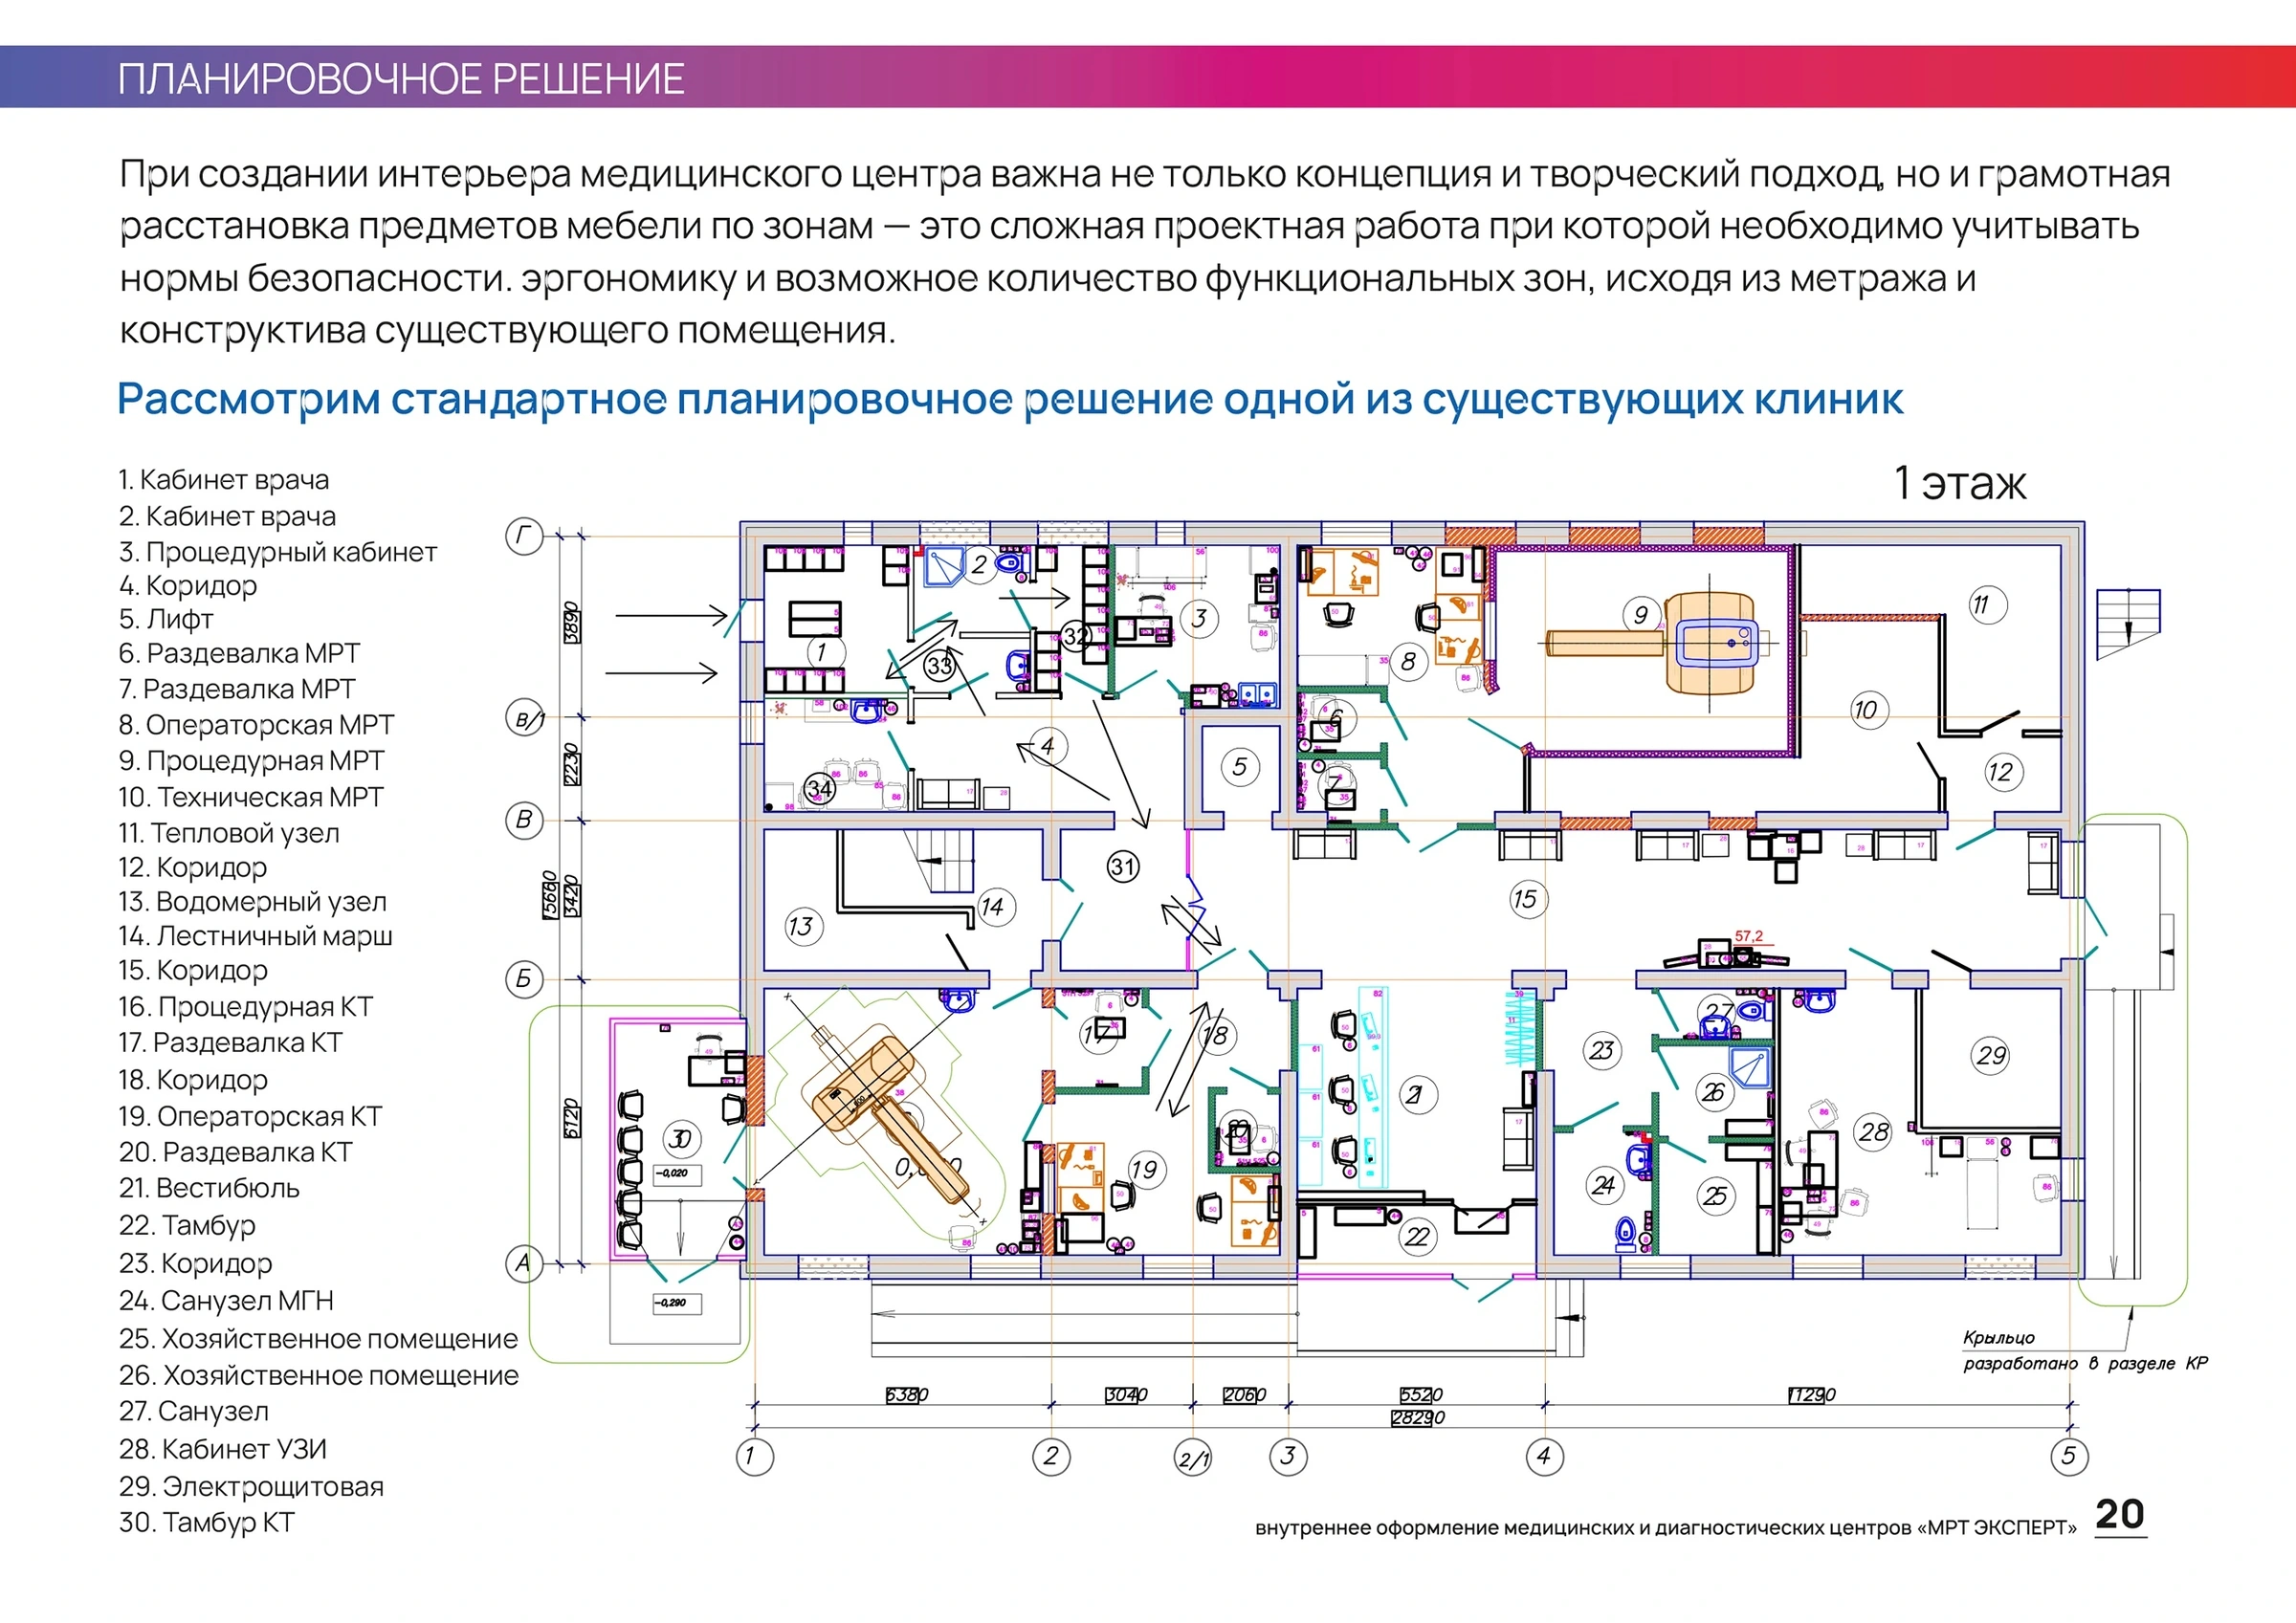Click the circled number 31 room marker
Image resolution: width=2296 pixels, height=1623 pixels.
coord(1123,866)
